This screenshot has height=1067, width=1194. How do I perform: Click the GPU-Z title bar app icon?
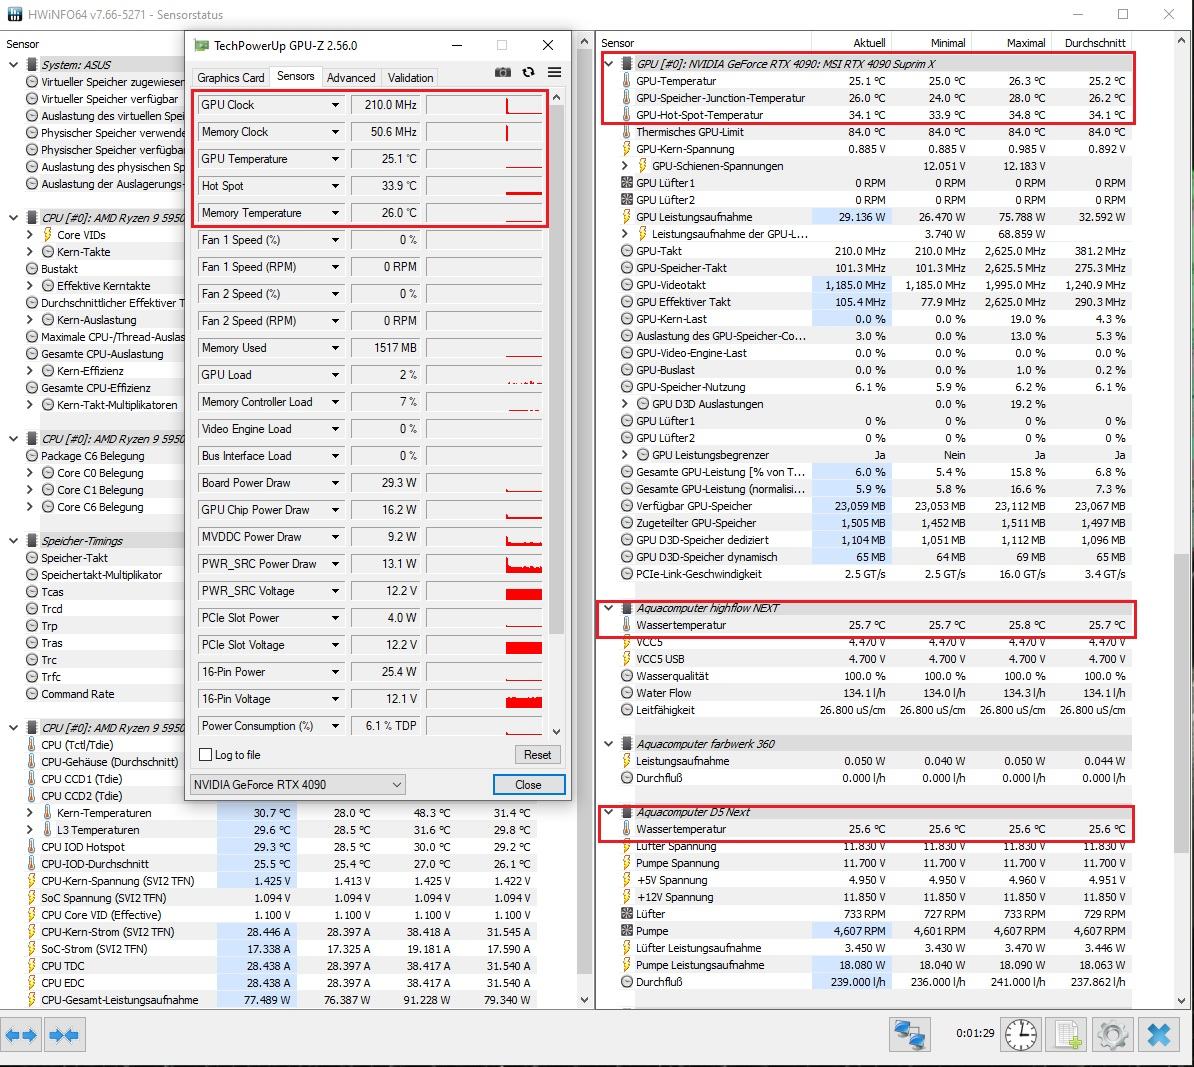tap(201, 46)
